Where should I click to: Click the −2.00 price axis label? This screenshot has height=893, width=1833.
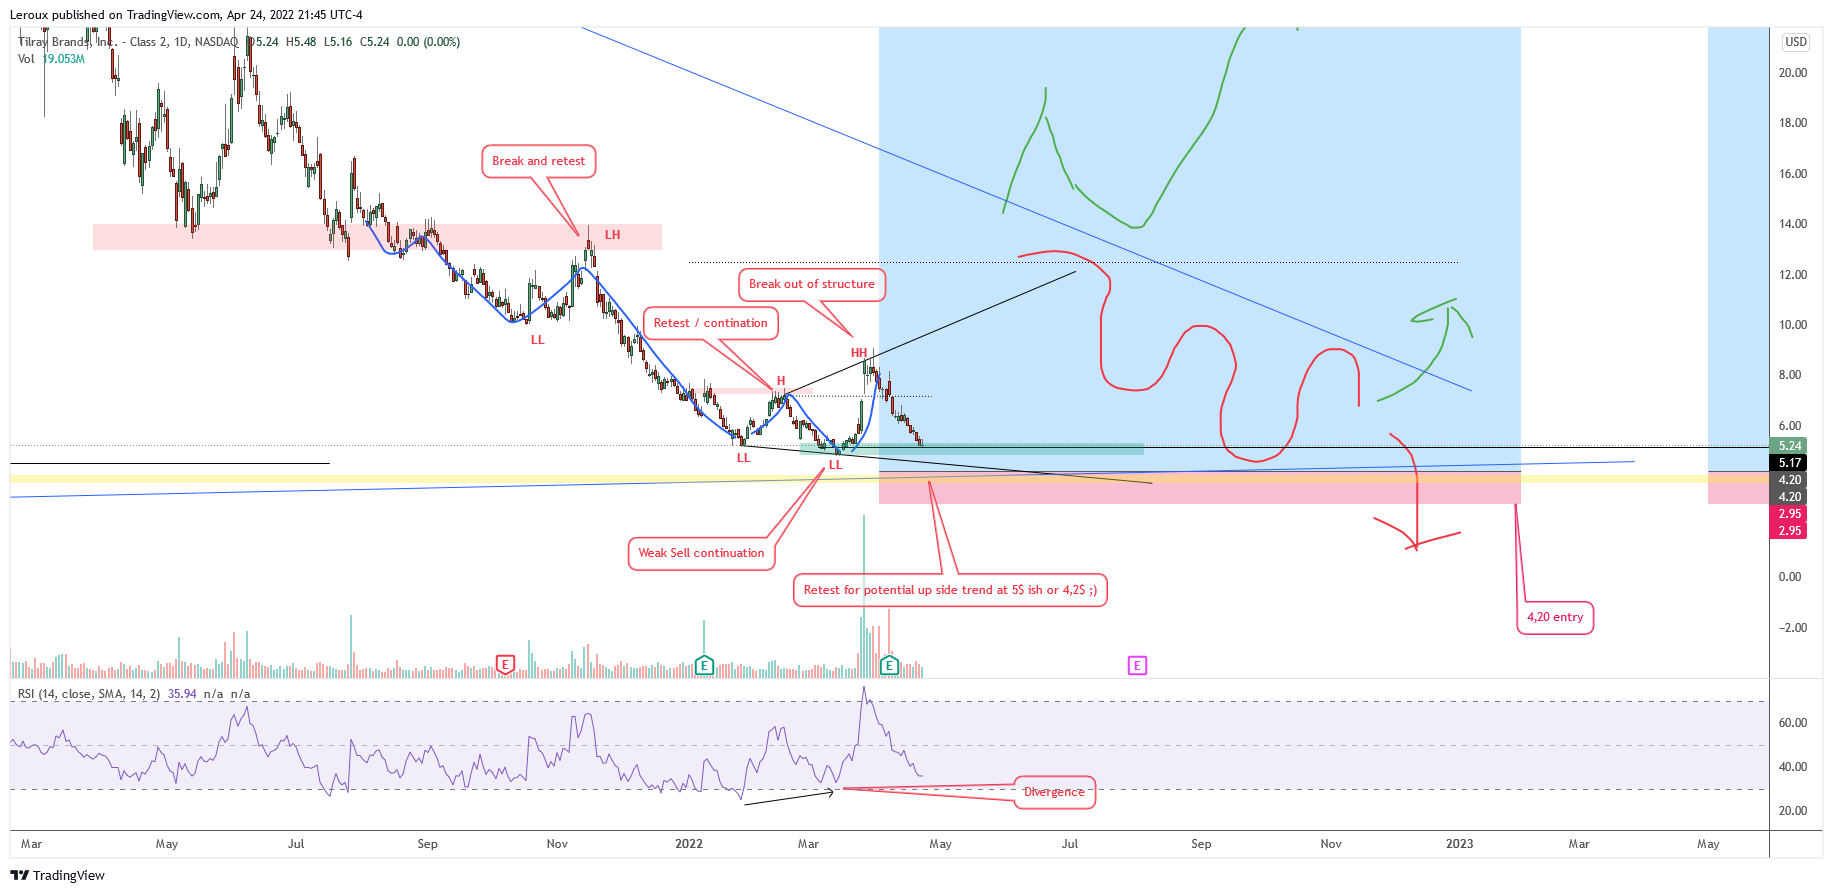click(1794, 628)
